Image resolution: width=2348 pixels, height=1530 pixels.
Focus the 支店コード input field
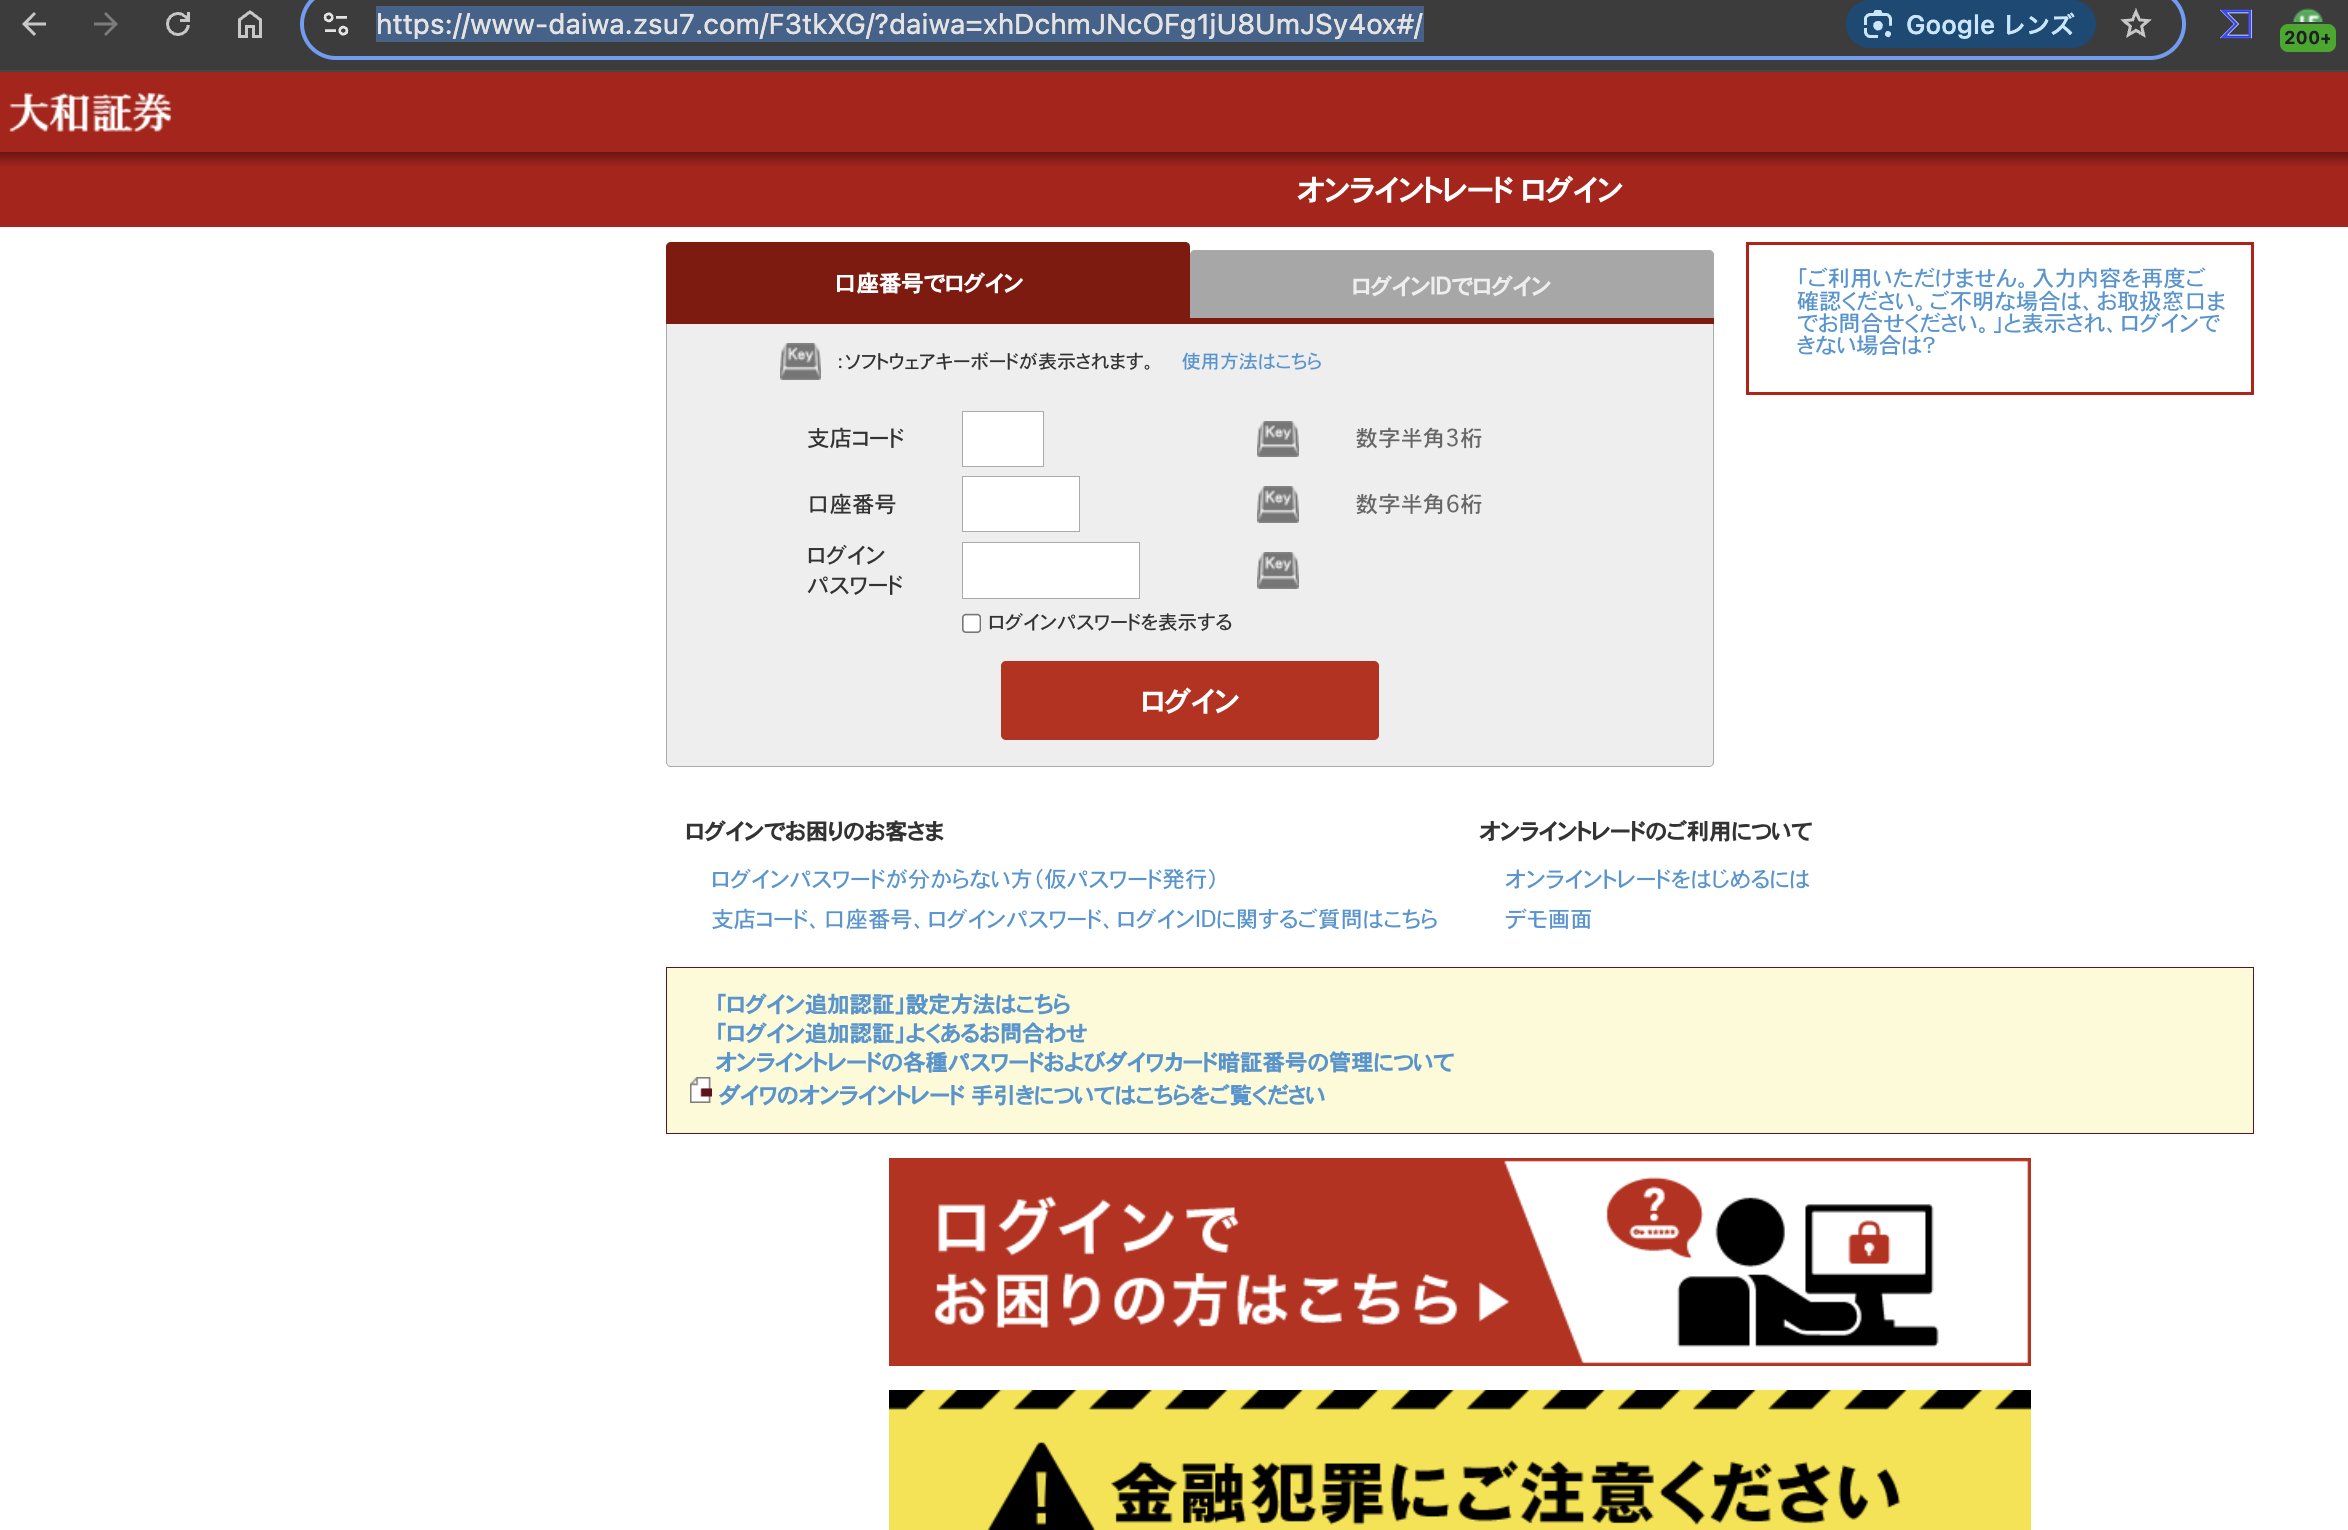(x=1002, y=438)
